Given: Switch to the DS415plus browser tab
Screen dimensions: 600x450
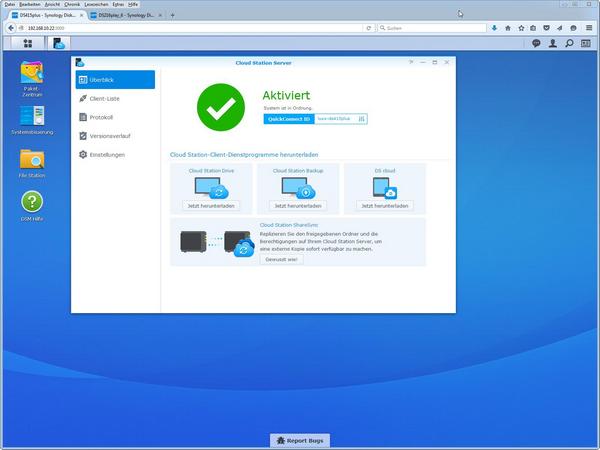Looking at the screenshot, I should (x=47, y=15).
